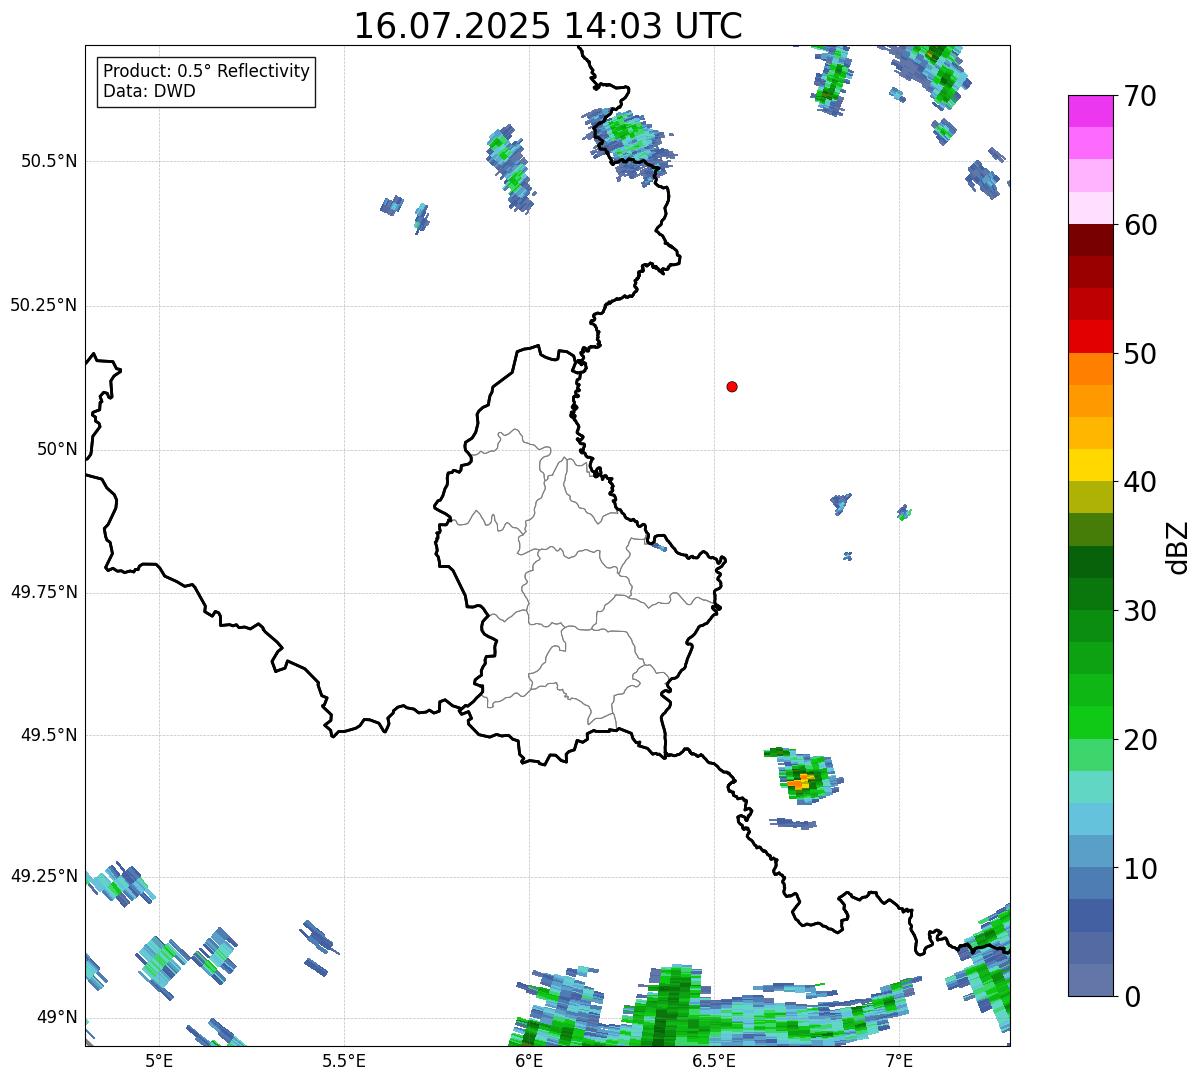The height and width of the screenshot is (1081, 1202).
Task: Click the latitude label 49.75°N
Action: (44, 592)
